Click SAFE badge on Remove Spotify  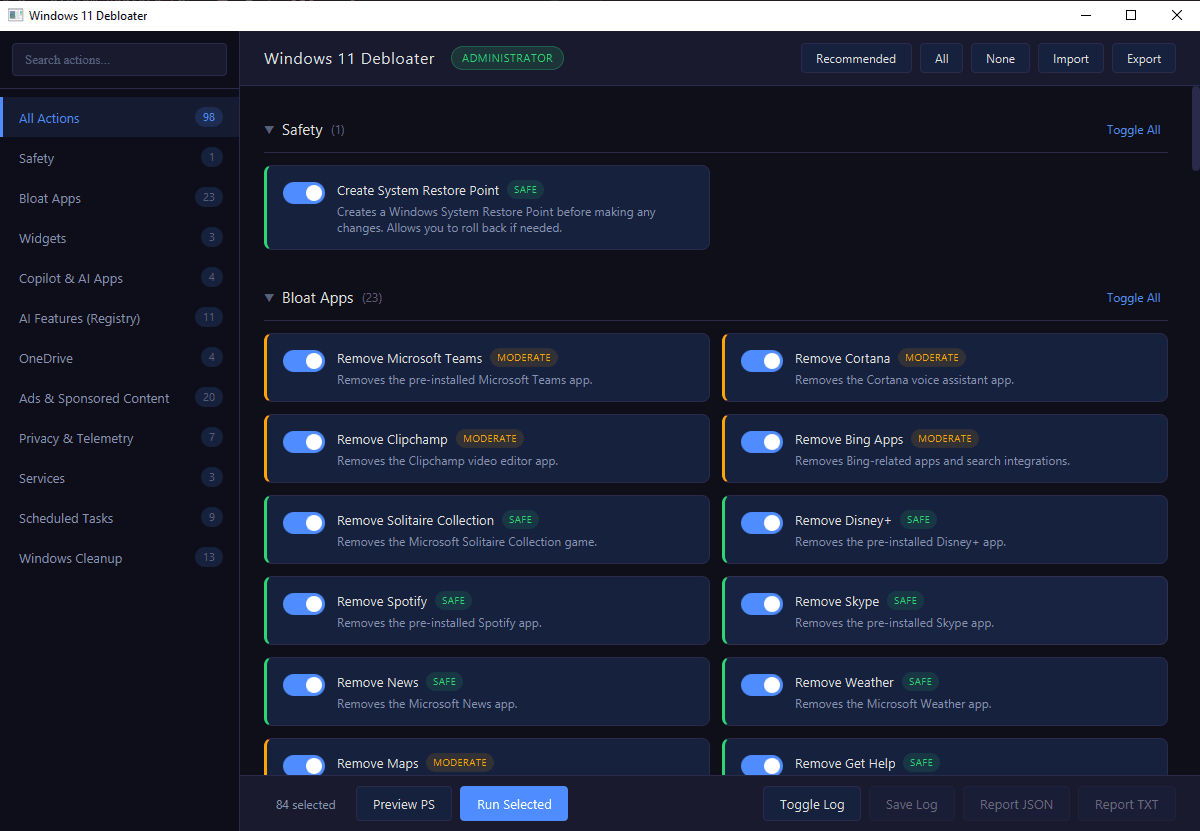[x=453, y=601]
